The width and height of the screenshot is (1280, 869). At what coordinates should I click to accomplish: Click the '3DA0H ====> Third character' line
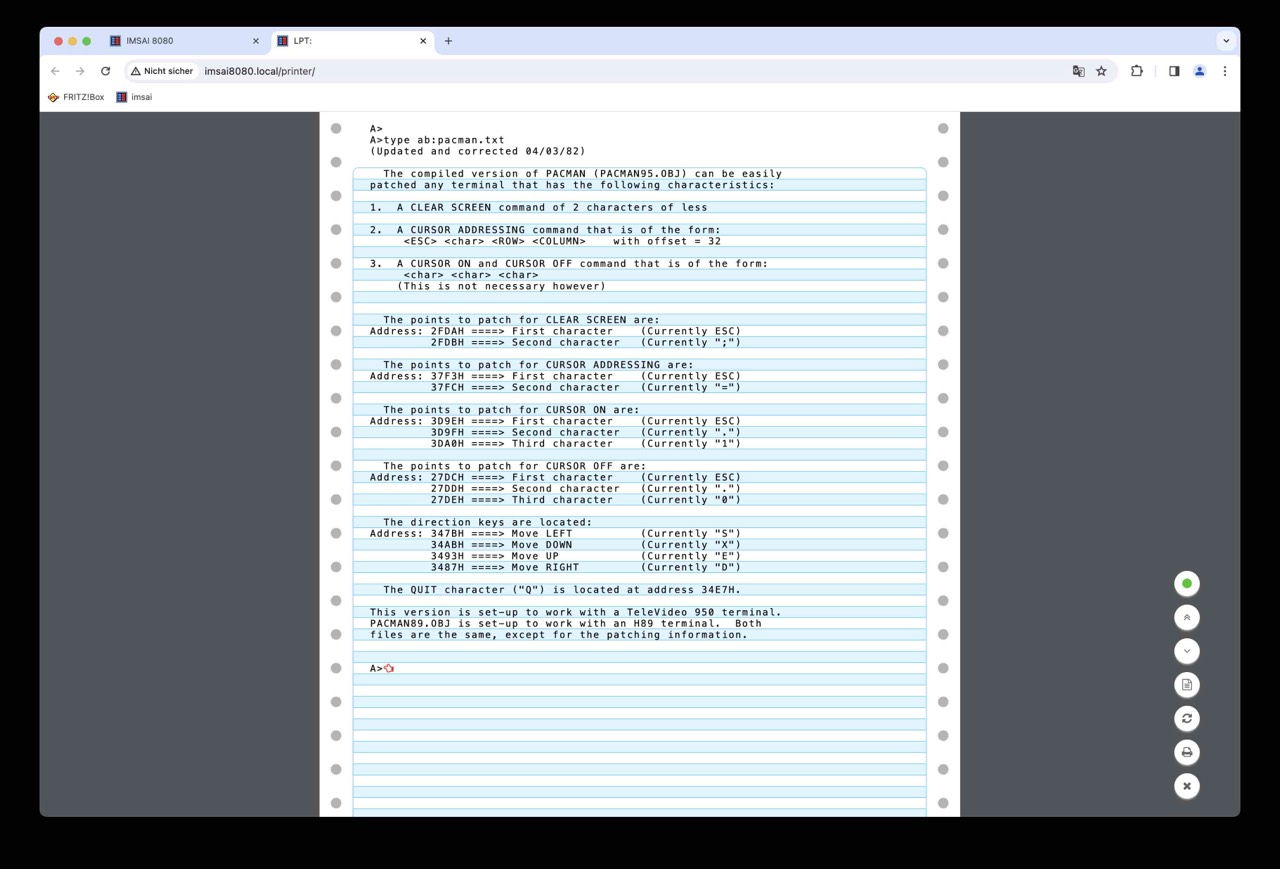[x=586, y=443]
